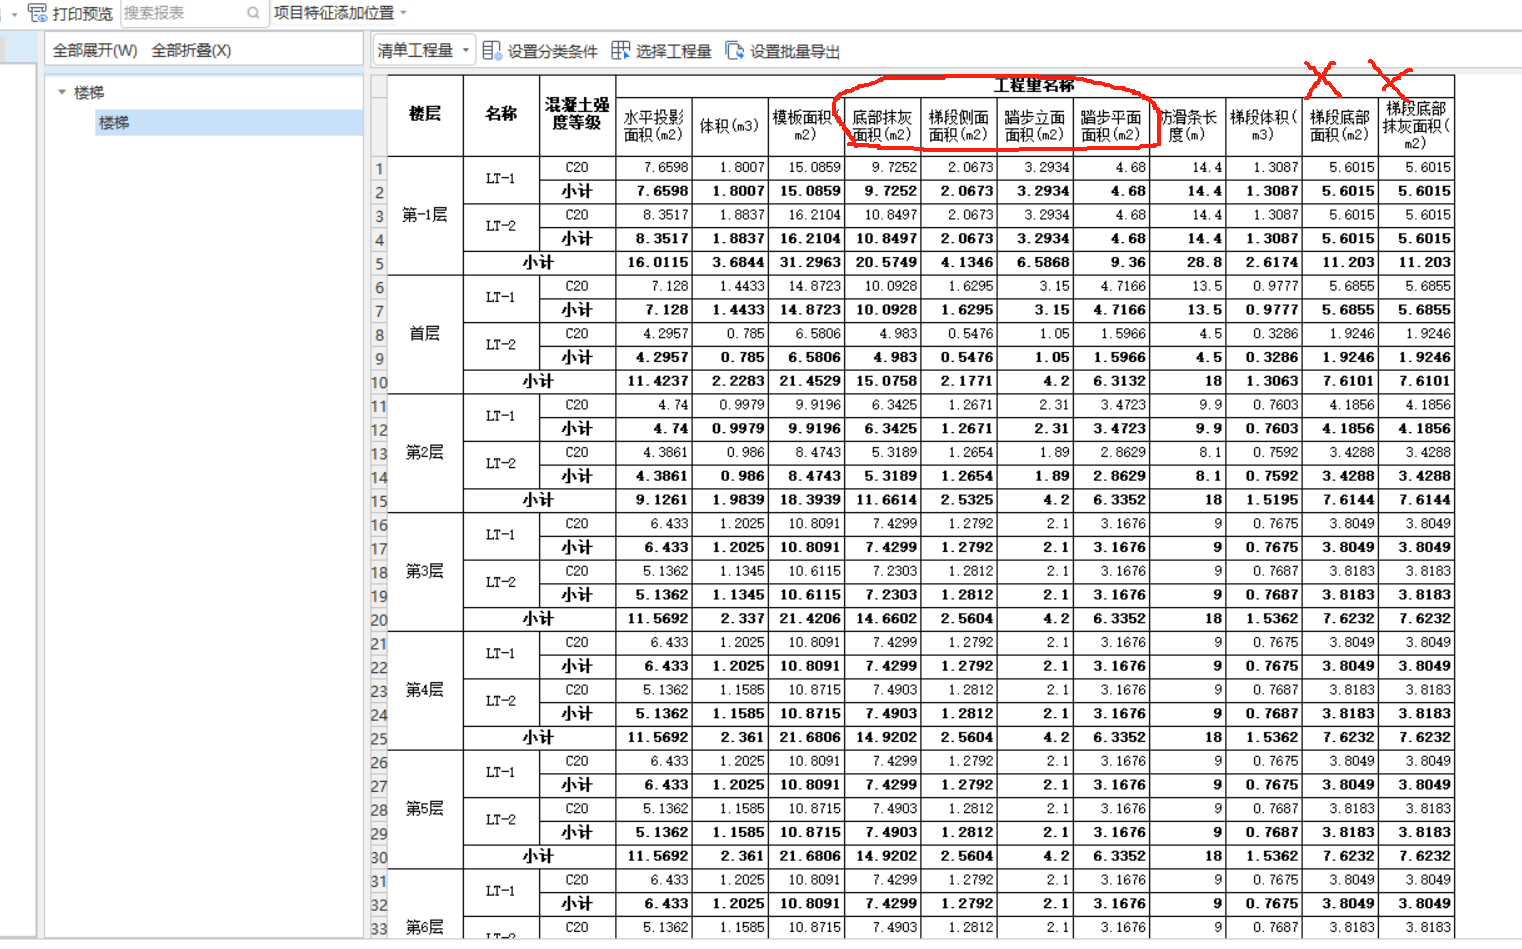1522x949 pixels.
Task: Click the 梯段底部抹灰面积 column header
Action: pyautogui.click(x=1416, y=126)
